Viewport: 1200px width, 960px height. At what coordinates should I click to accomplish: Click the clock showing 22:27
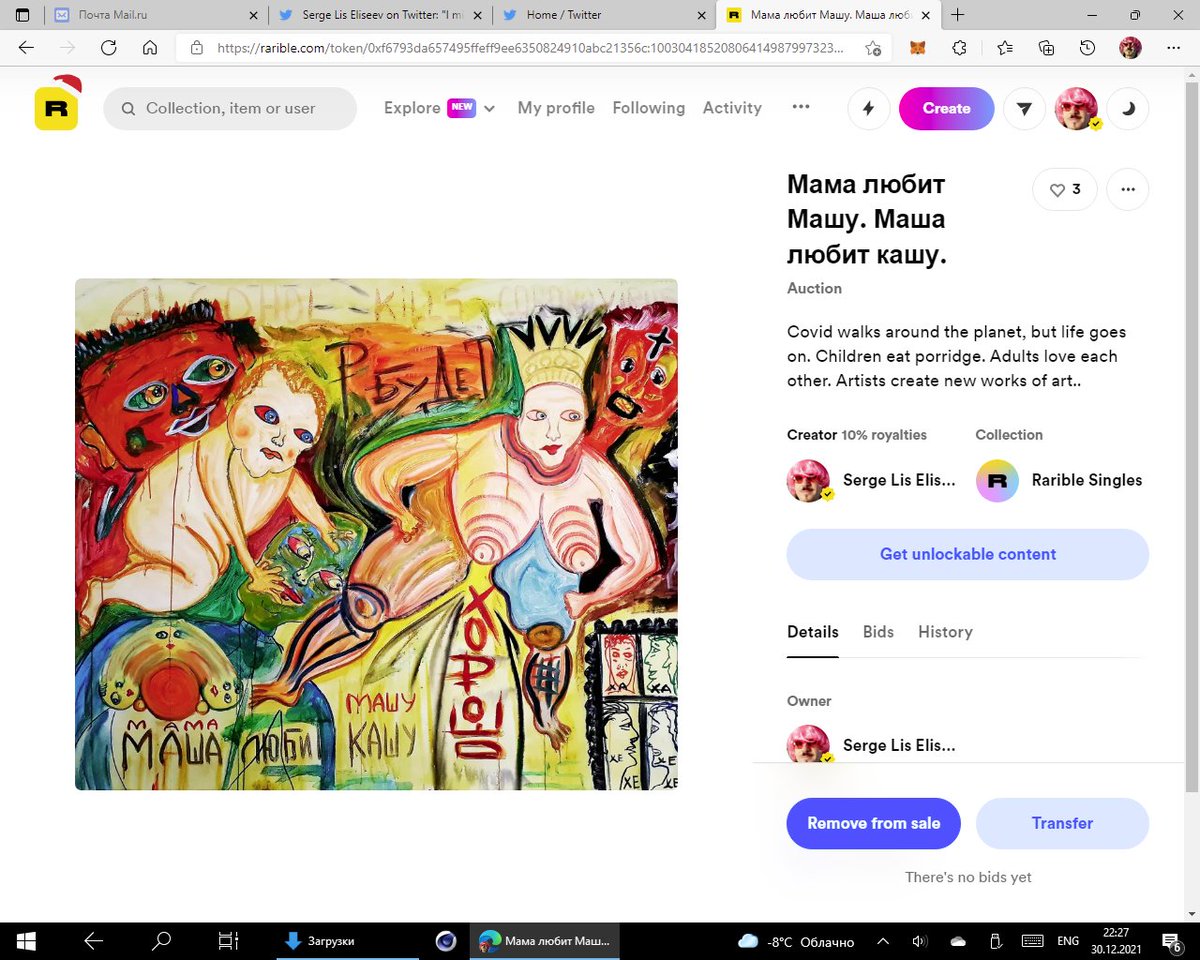pyautogui.click(x=1117, y=941)
